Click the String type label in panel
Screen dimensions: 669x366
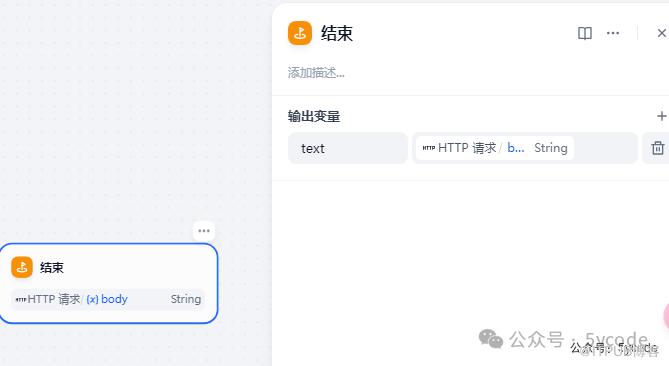coord(550,148)
